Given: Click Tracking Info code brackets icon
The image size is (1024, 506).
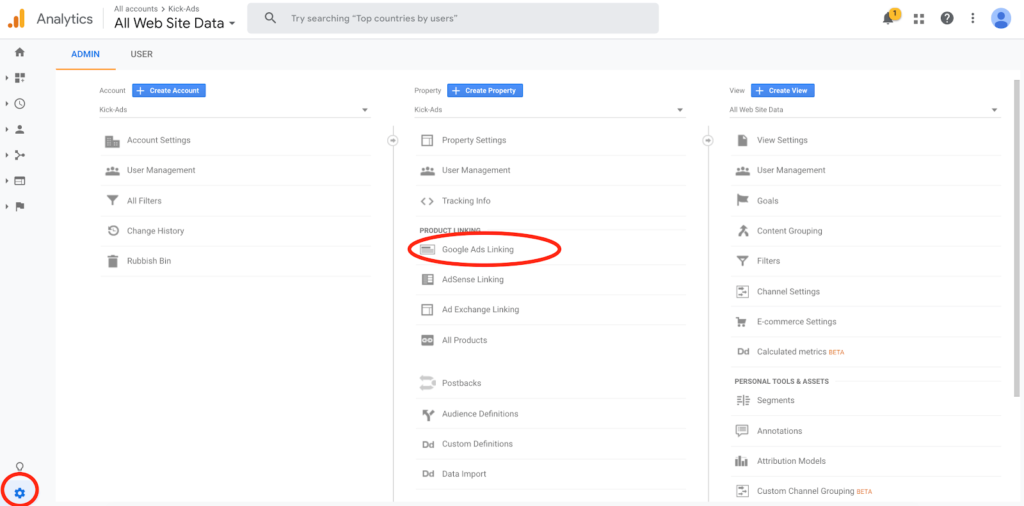Looking at the screenshot, I should click(x=427, y=201).
